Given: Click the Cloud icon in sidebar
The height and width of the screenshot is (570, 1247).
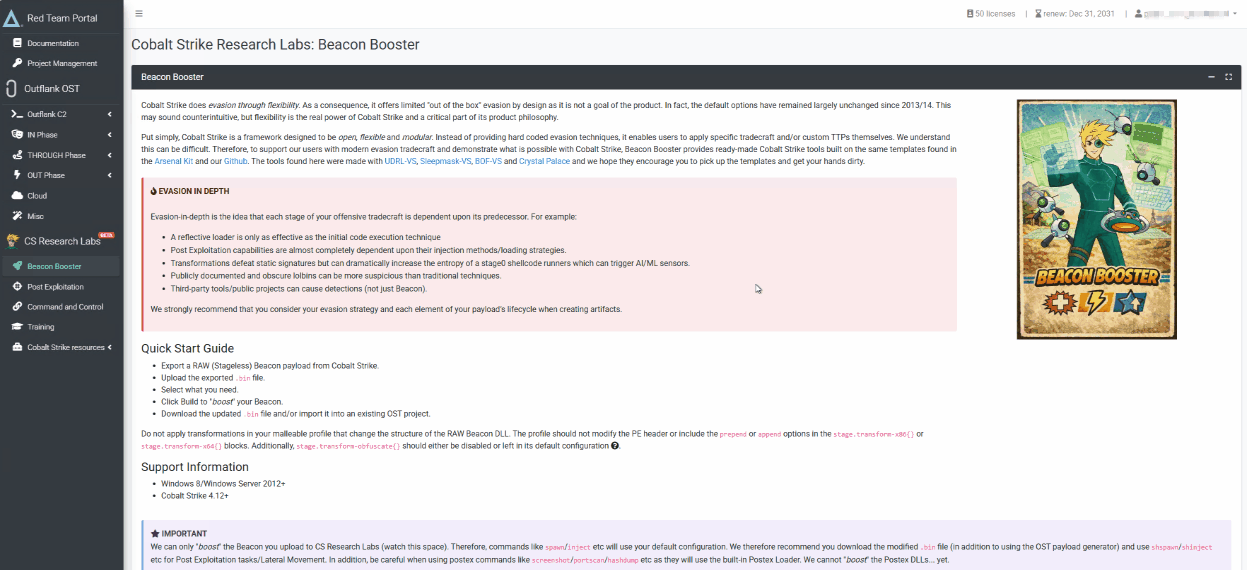Looking at the screenshot, I should [x=17, y=196].
